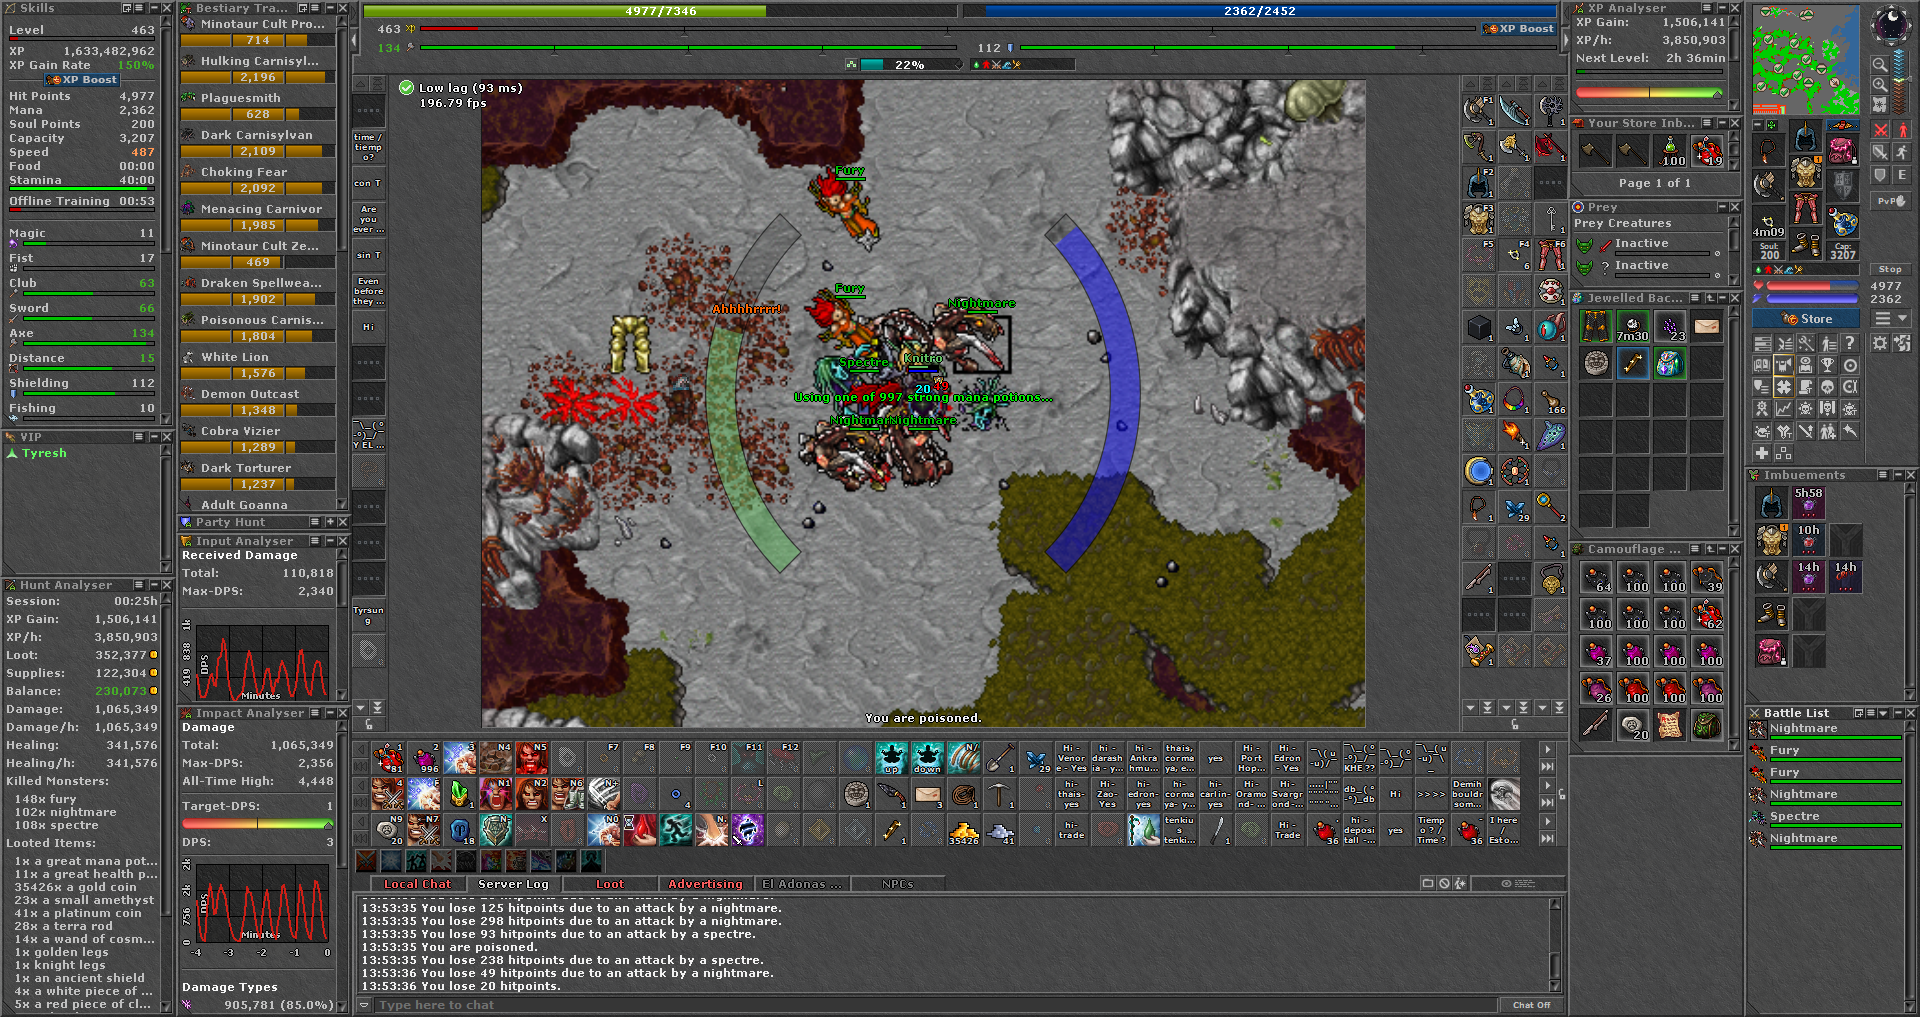The width and height of the screenshot is (1920, 1017).
Task: Click the running figure haste spell hotkey
Action: (x=675, y=831)
